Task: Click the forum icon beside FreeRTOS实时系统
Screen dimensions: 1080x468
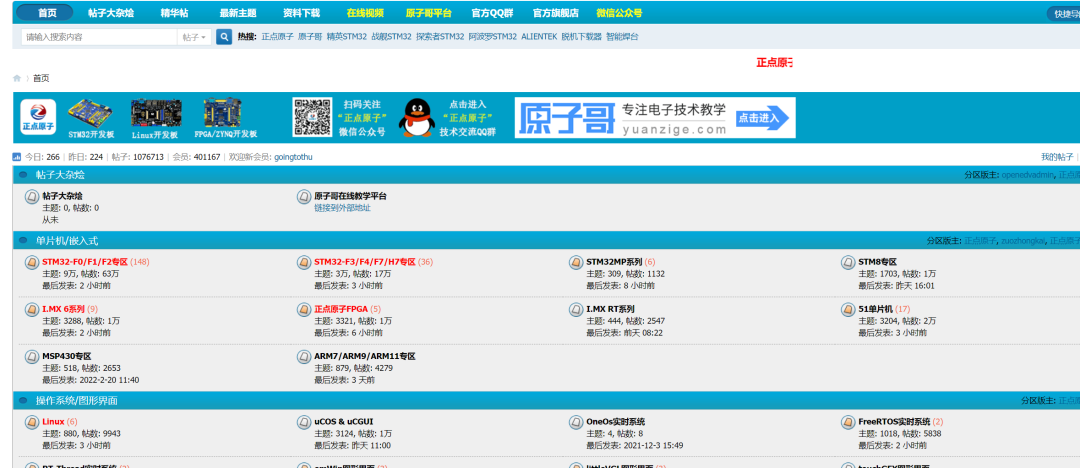Action: (x=848, y=422)
